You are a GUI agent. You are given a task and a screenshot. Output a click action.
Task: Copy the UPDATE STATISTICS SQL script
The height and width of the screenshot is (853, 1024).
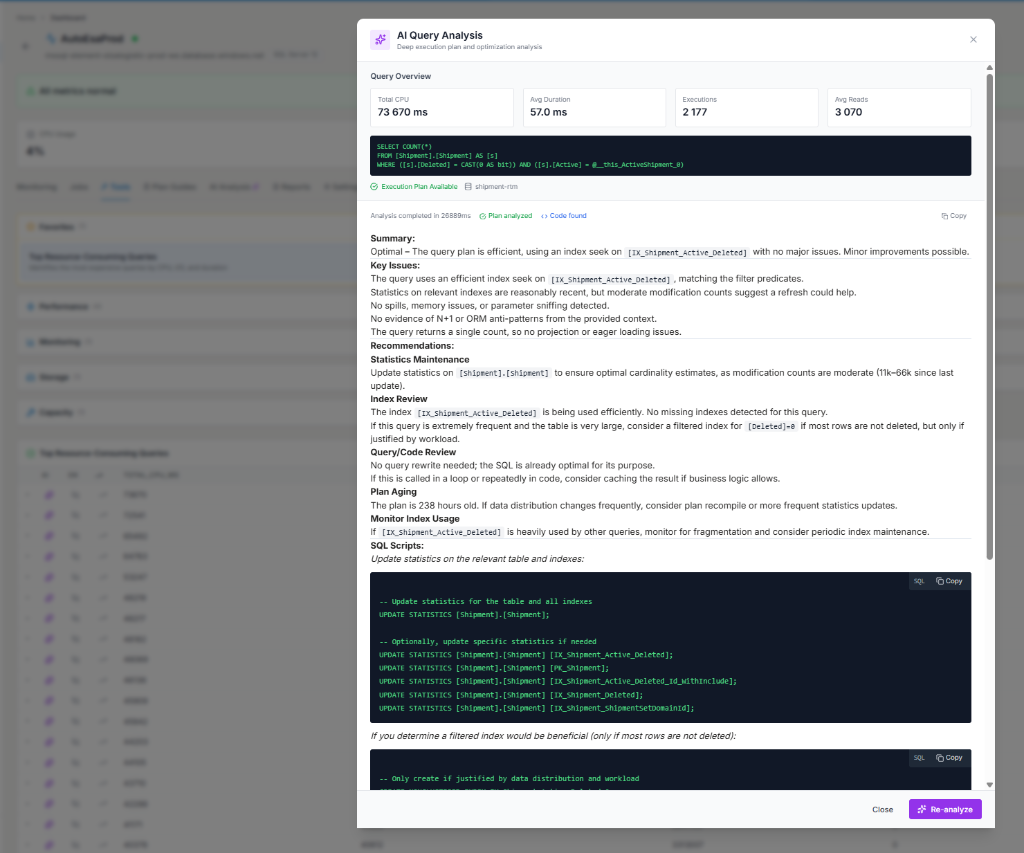click(x=949, y=581)
